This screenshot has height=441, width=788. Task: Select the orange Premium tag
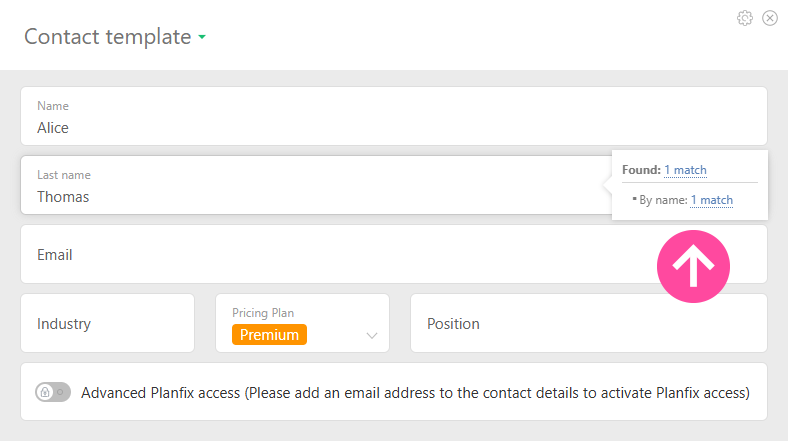(x=269, y=335)
